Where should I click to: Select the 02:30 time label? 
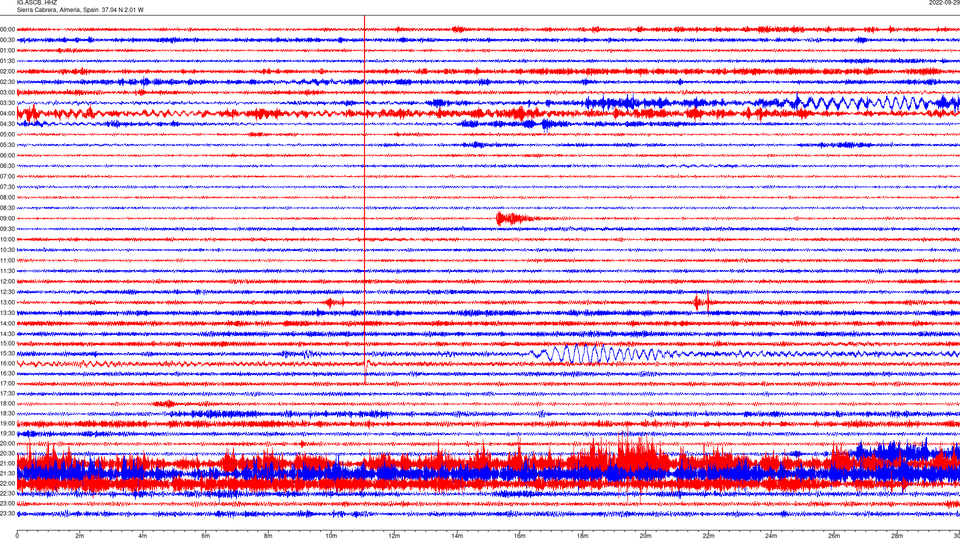[7, 82]
